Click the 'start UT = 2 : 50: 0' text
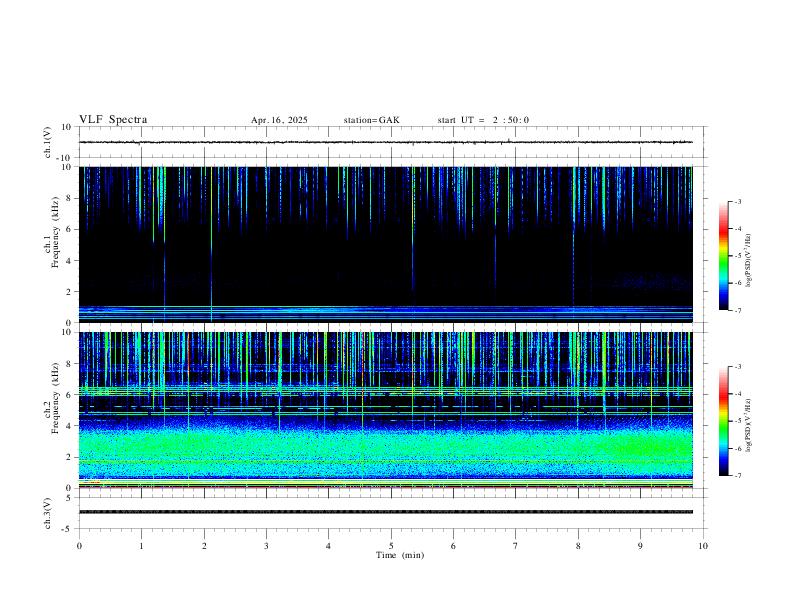The height and width of the screenshot is (612, 792). pos(483,120)
